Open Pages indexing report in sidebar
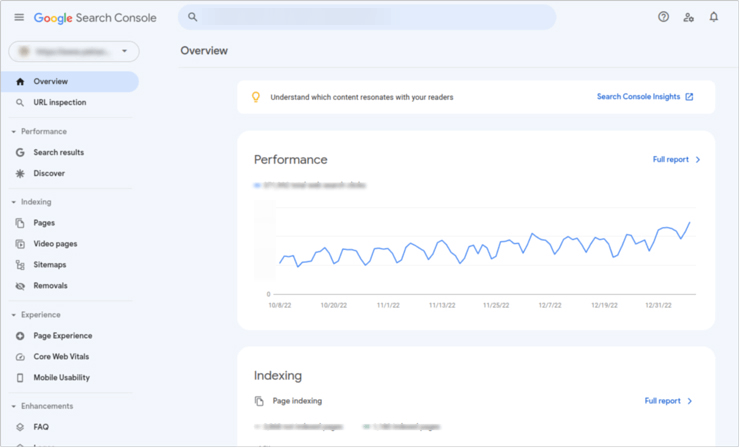This screenshot has width=740, height=448. pyautogui.click(x=44, y=223)
